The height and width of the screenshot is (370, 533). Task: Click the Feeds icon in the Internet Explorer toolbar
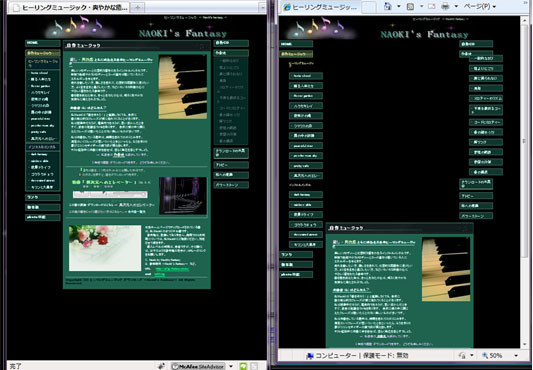[411, 6]
